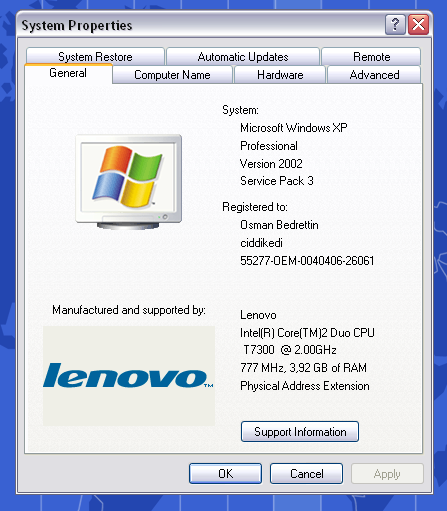Open the Computer Name tab
Viewport: 447px width, 511px height.
[x=172, y=75]
